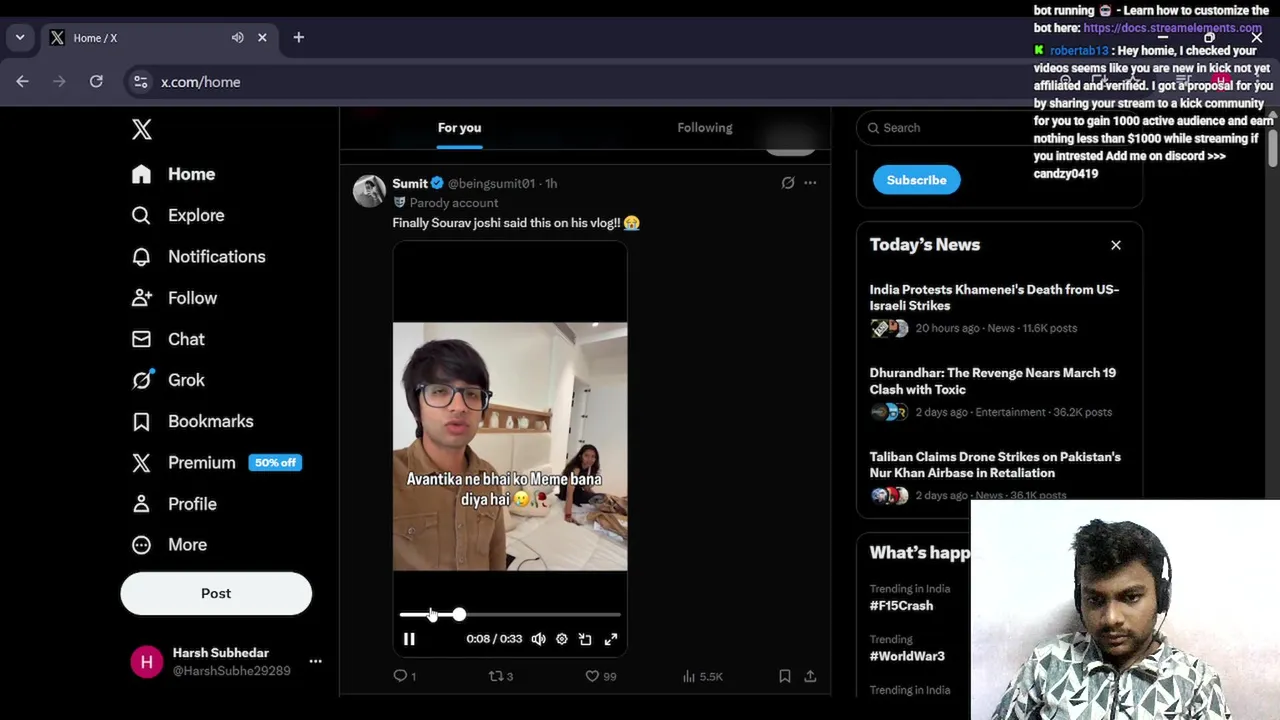This screenshot has height=720, width=1280.
Task: Go to Home in the sidebar
Action: pyautogui.click(x=173, y=174)
